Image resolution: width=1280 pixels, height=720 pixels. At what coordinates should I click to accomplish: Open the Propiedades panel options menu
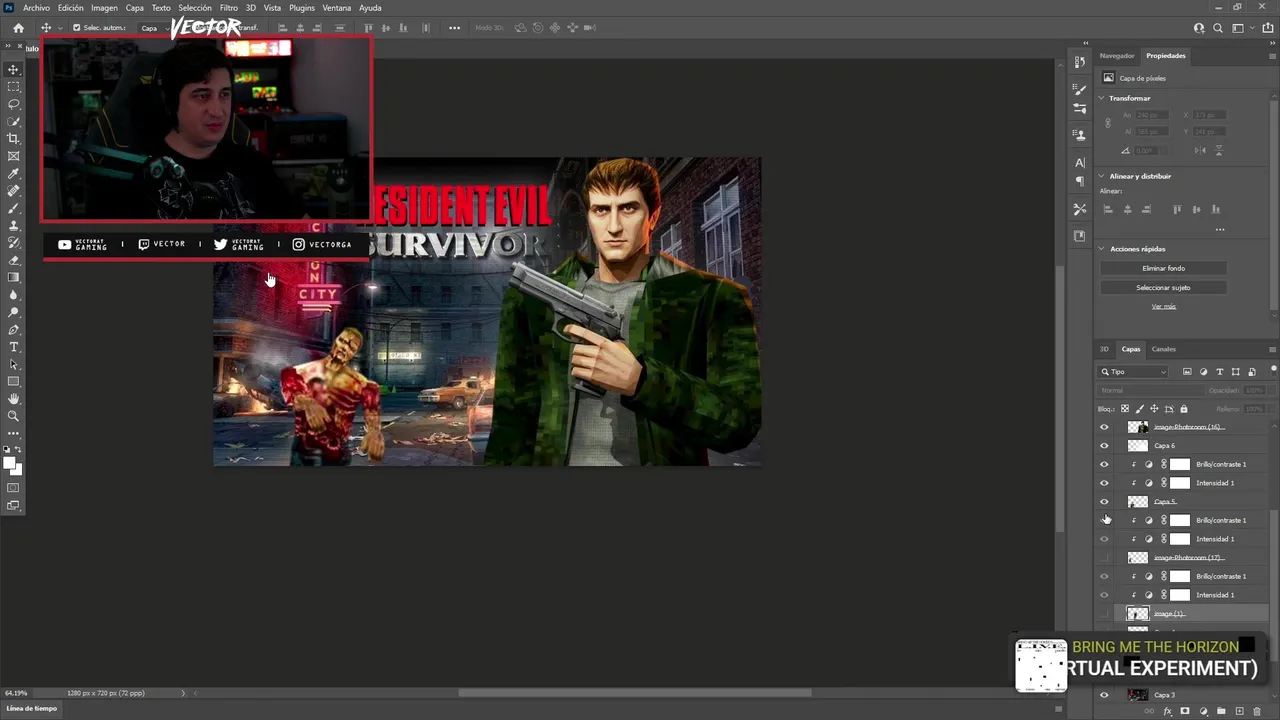[1272, 56]
